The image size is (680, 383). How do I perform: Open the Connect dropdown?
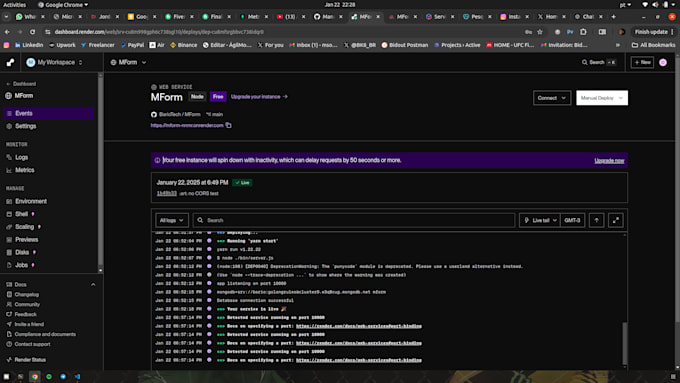click(552, 98)
